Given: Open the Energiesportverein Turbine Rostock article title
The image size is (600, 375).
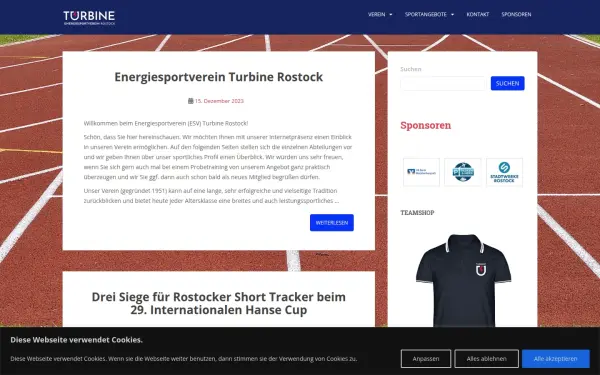Looking at the screenshot, I should point(218,77).
